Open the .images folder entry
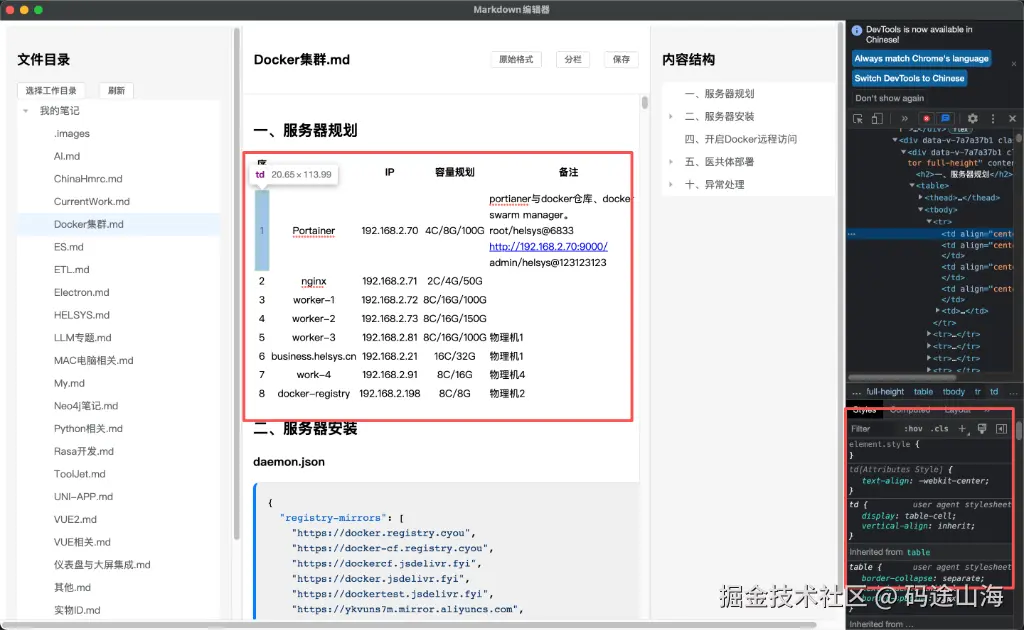Screen dimensions: 1024x630 pyautogui.click(x=72, y=133)
